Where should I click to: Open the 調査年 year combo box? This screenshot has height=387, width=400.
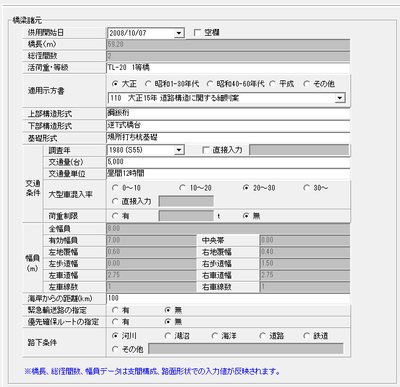179,150
